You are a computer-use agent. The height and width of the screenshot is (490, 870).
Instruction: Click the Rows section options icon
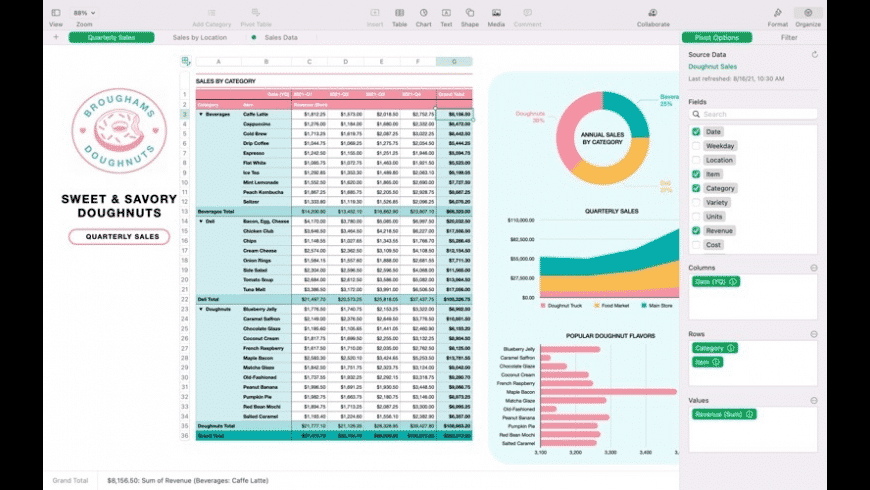click(x=813, y=334)
